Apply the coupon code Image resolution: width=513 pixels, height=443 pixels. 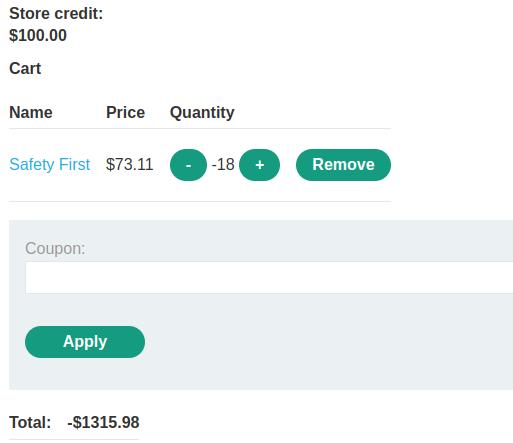pos(85,342)
